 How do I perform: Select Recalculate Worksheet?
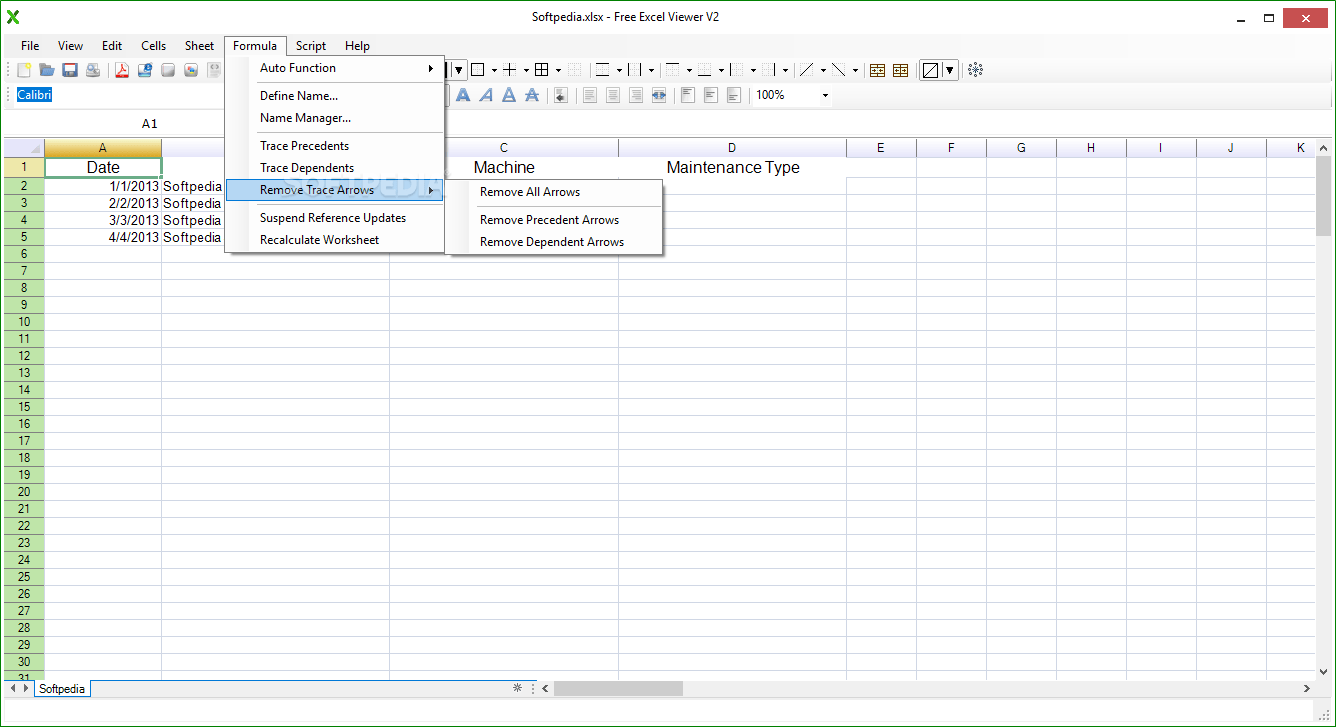pos(319,239)
